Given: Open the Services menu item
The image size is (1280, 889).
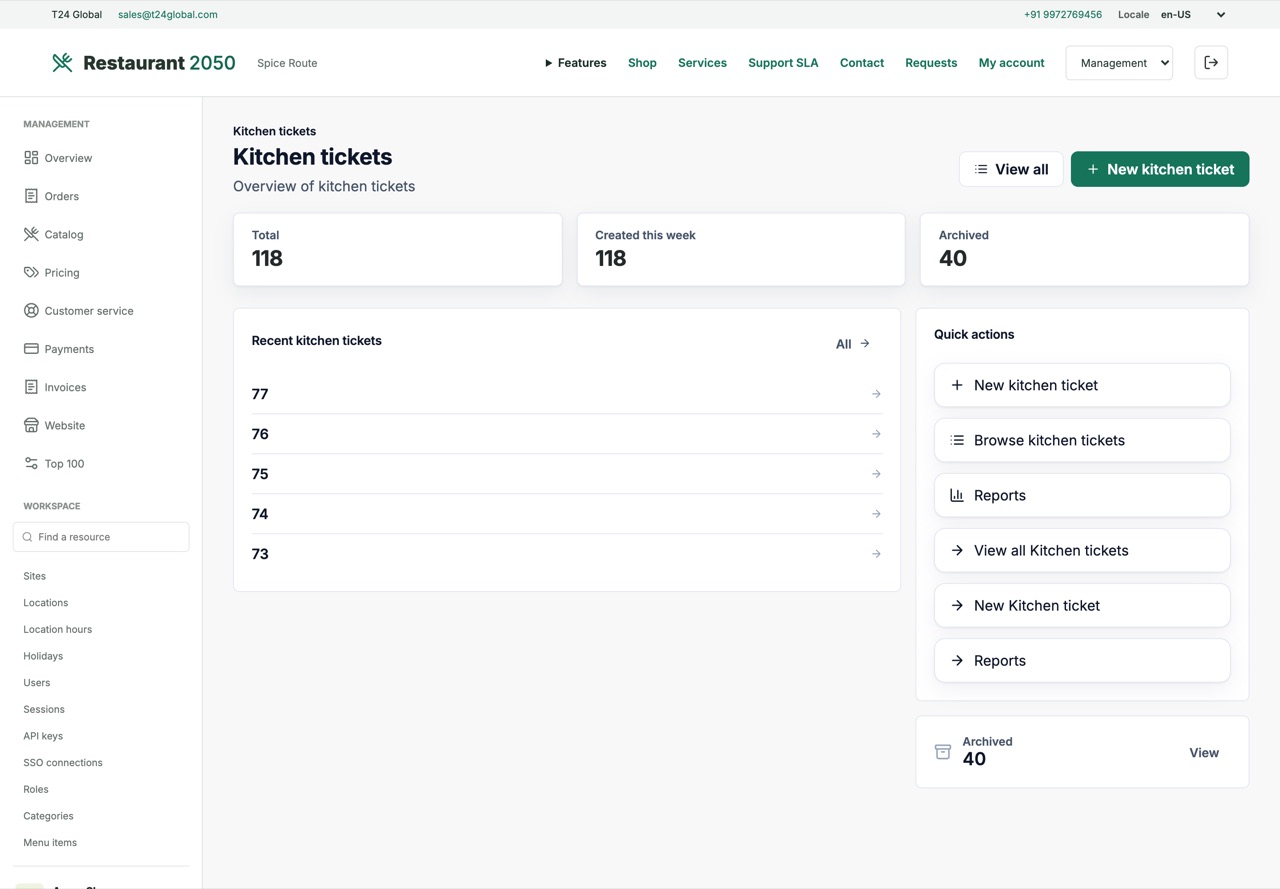Looking at the screenshot, I should tap(702, 63).
